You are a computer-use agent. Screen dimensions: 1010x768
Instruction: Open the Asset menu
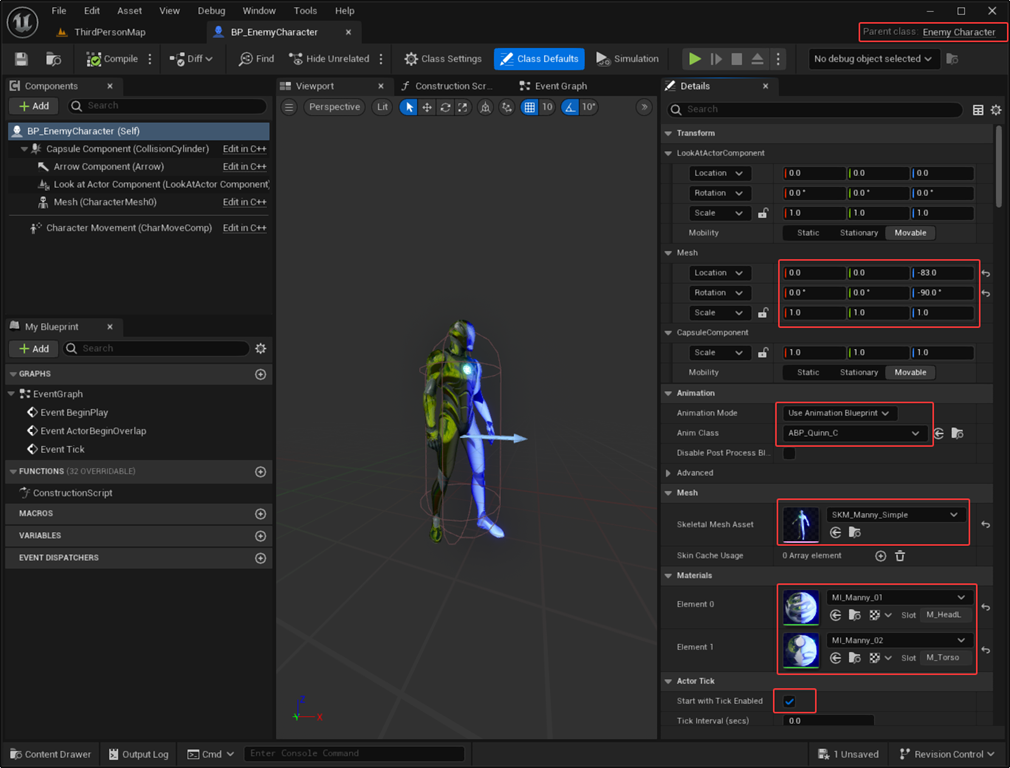pyautogui.click(x=129, y=11)
